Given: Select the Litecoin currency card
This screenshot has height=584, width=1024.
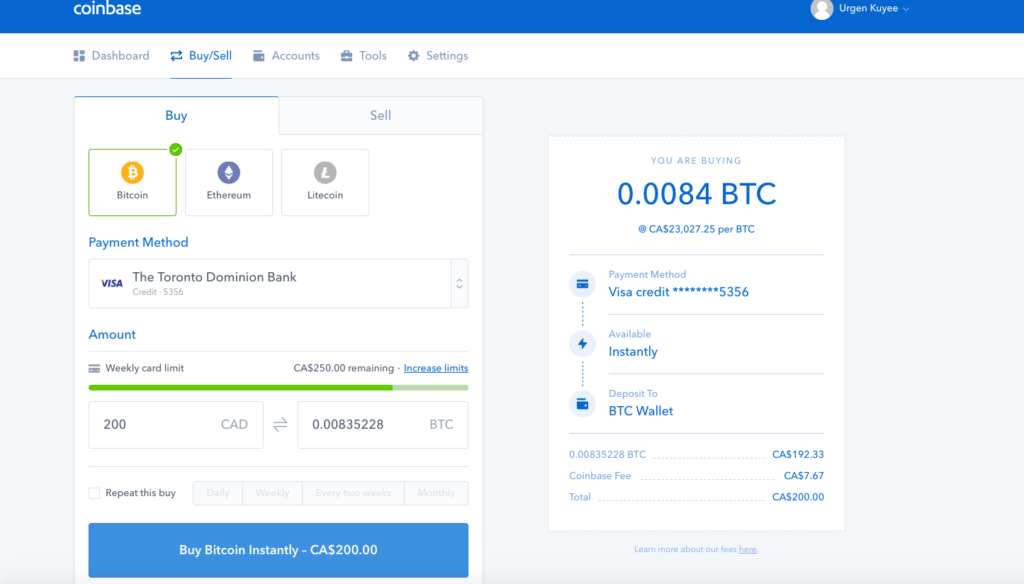Looking at the screenshot, I should click(325, 182).
